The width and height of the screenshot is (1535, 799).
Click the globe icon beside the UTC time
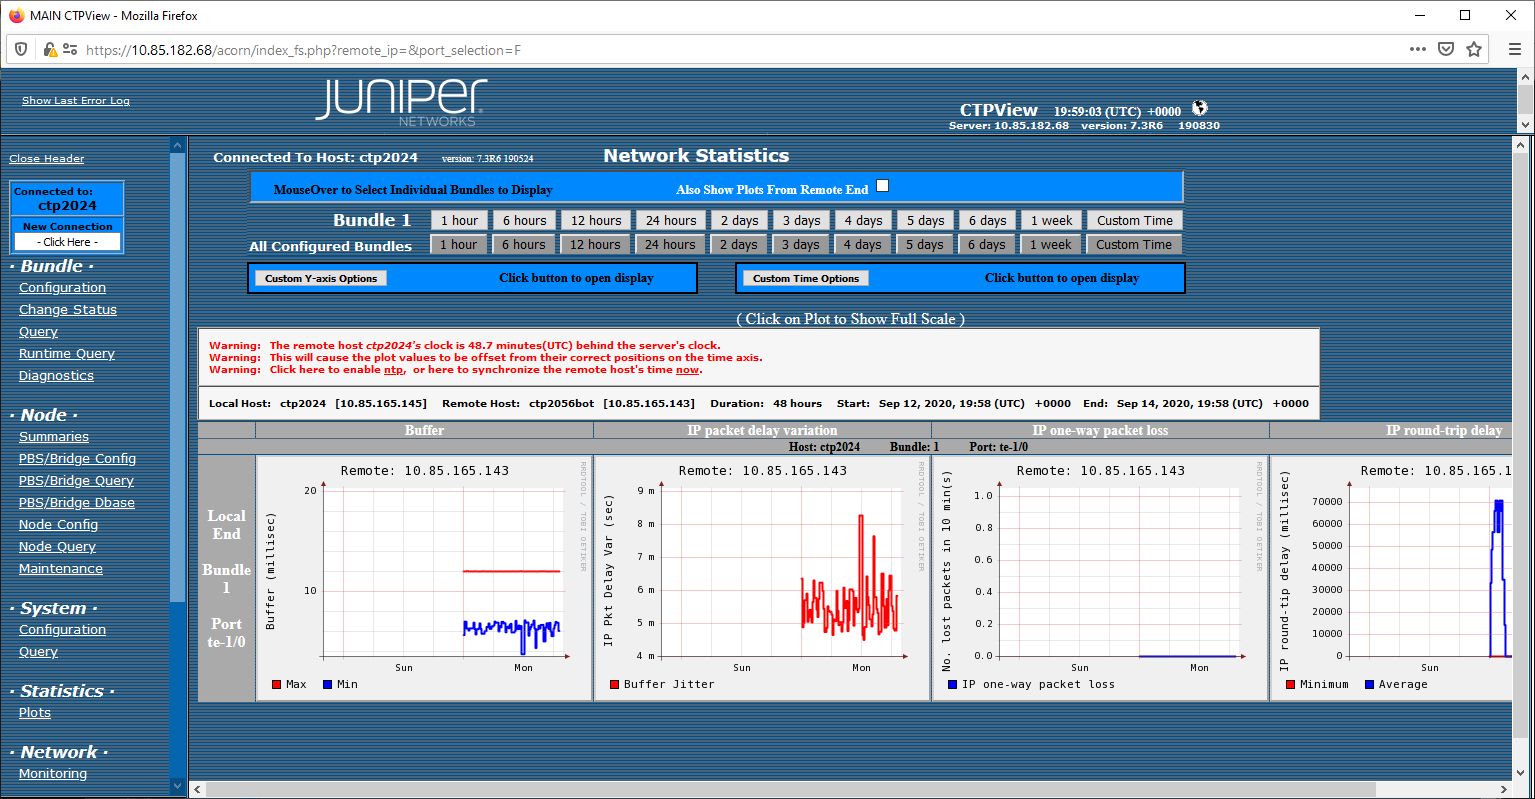[1200, 109]
